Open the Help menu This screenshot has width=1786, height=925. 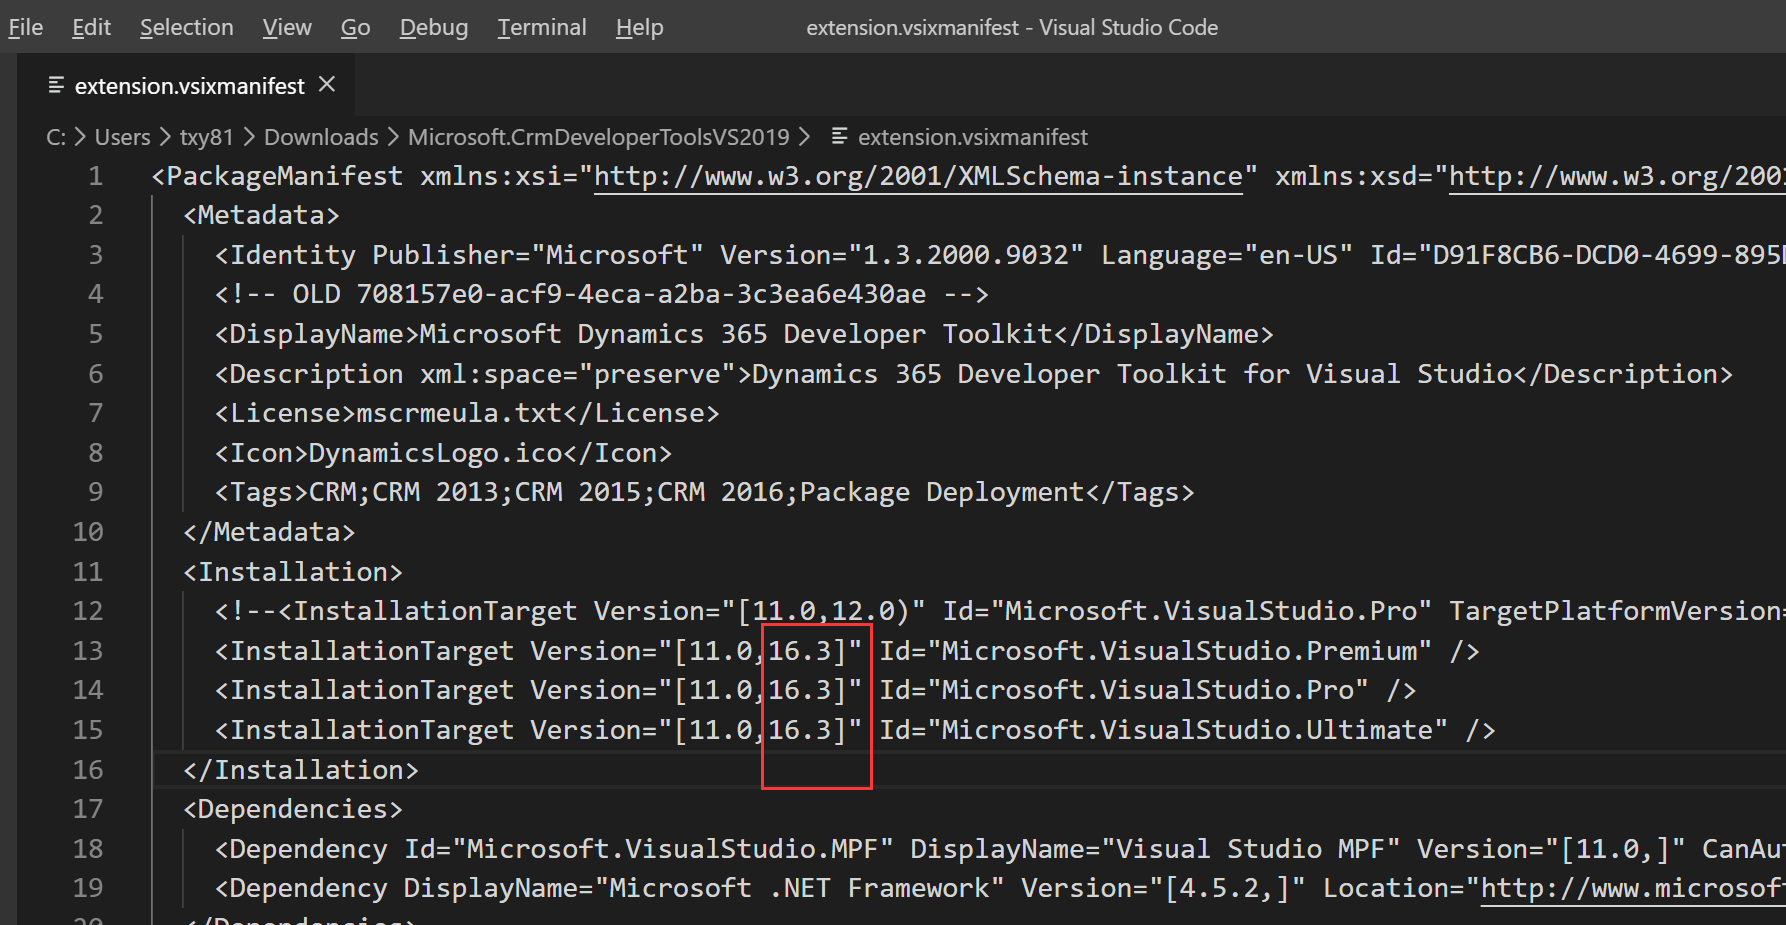point(640,27)
